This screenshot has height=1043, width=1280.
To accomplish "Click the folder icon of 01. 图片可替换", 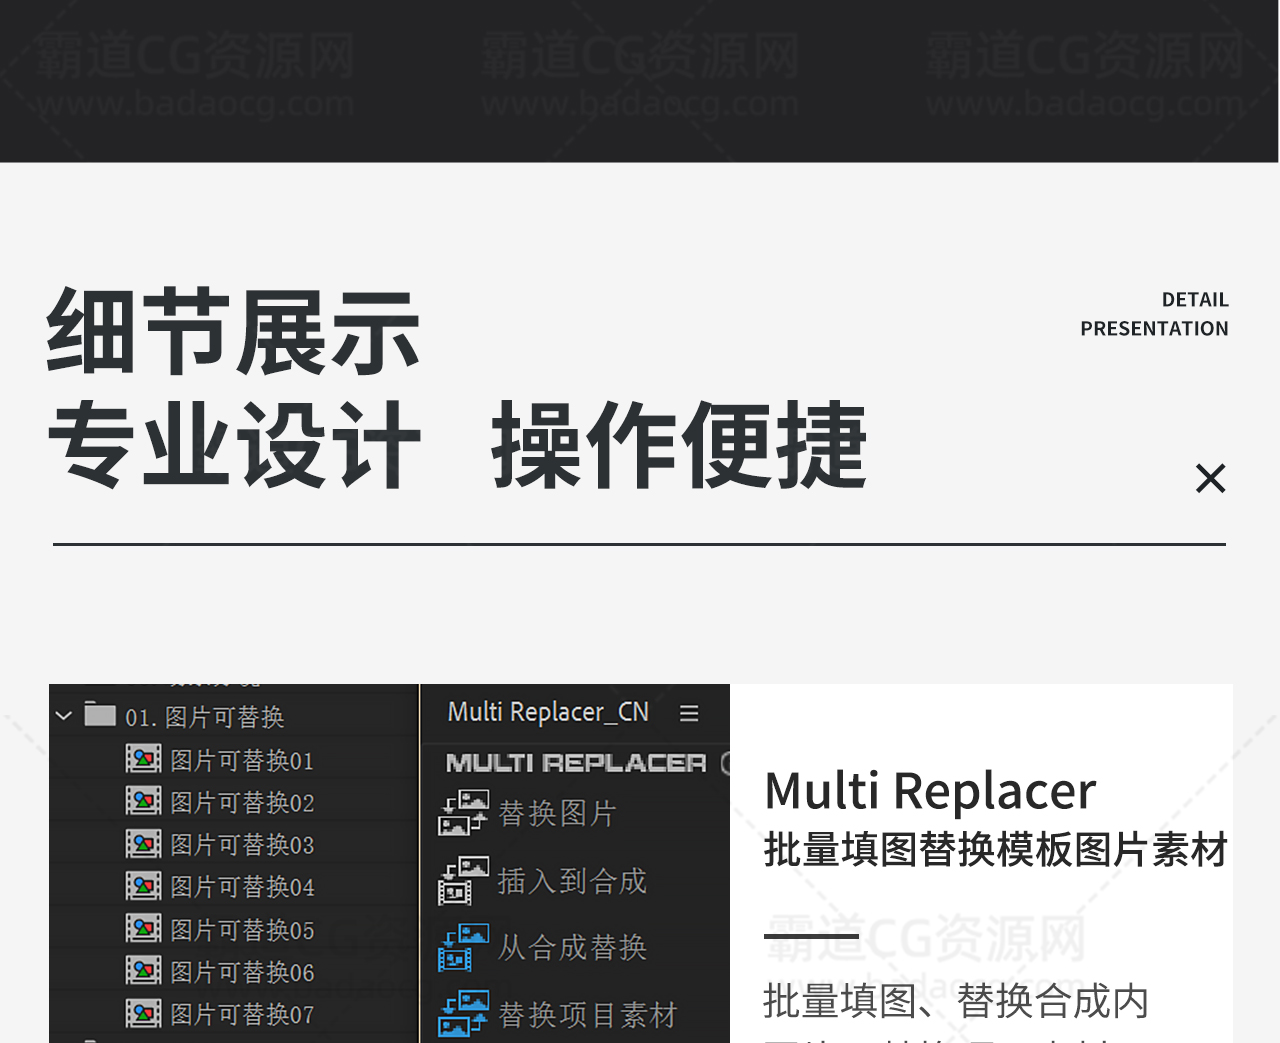I will coord(100,715).
